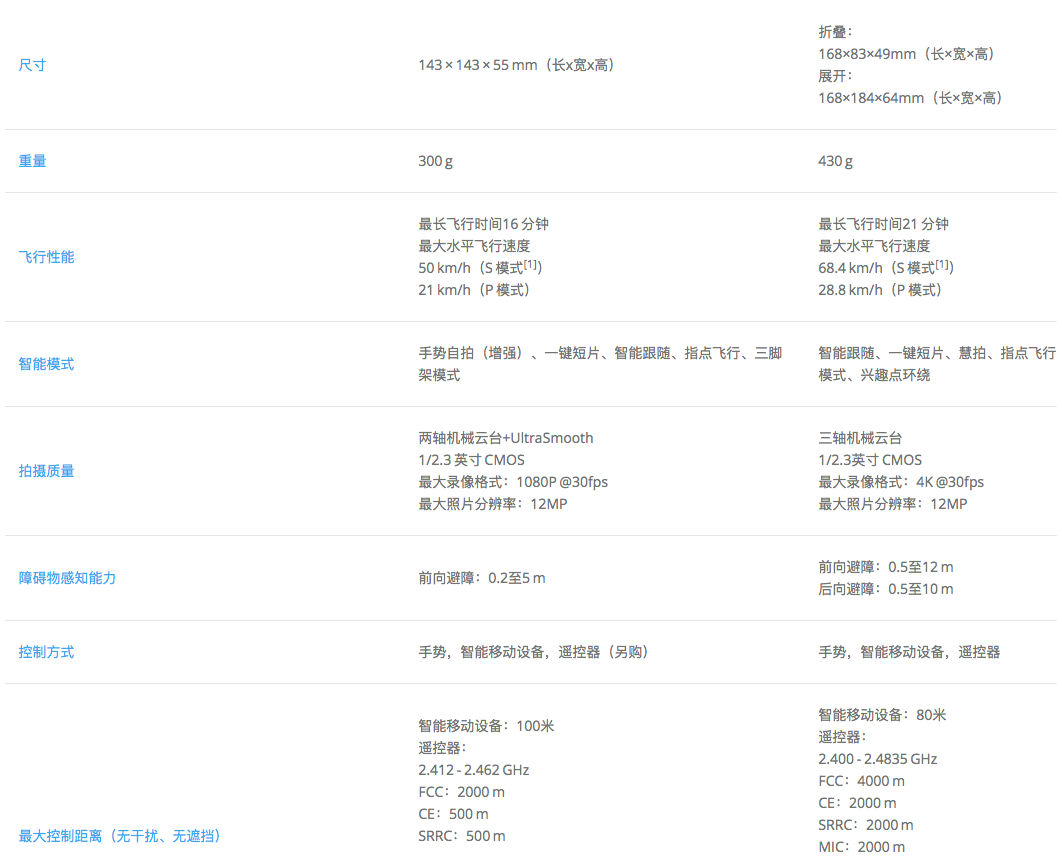Select the 最大录像格式：4K @30fps line
Viewport: 1062px width, 862px height.
[901, 482]
